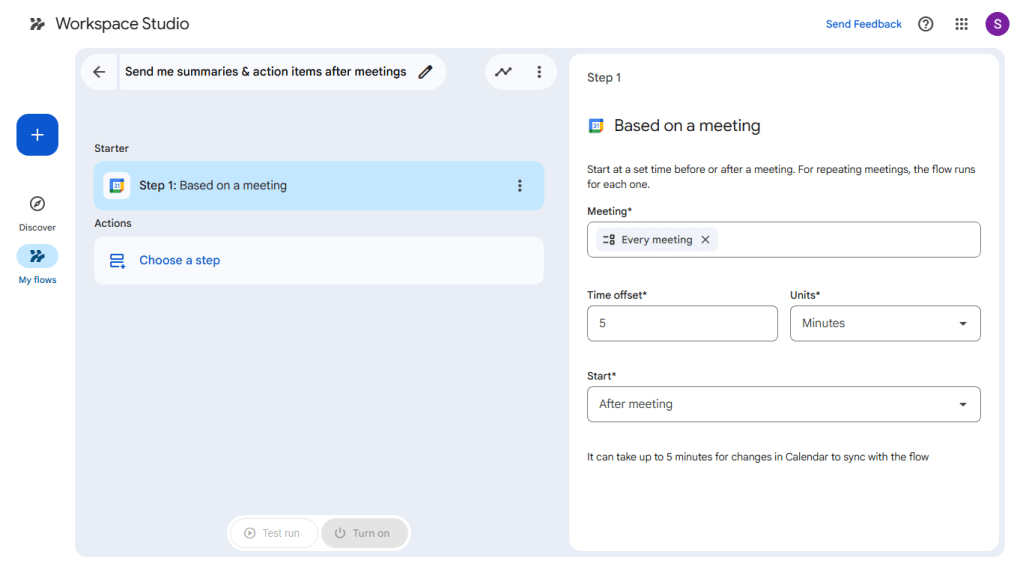Click the calendar icon beside Based on a meeting heading
Viewport: 1023px width, 575px height.
click(596, 125)
